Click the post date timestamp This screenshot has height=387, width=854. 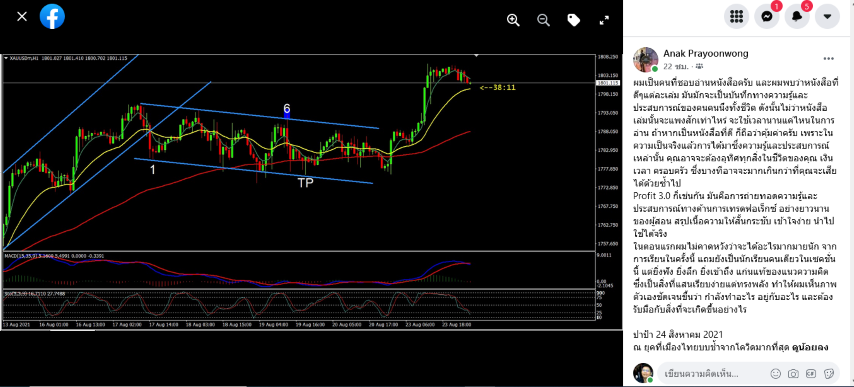point(674,66)
